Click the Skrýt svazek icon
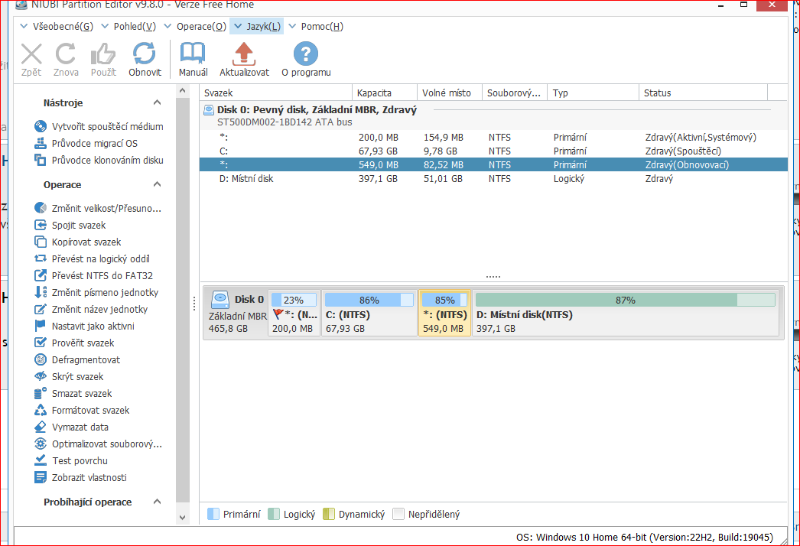The height and width of the screenshot is (546, 800). (x=40, y=376)
